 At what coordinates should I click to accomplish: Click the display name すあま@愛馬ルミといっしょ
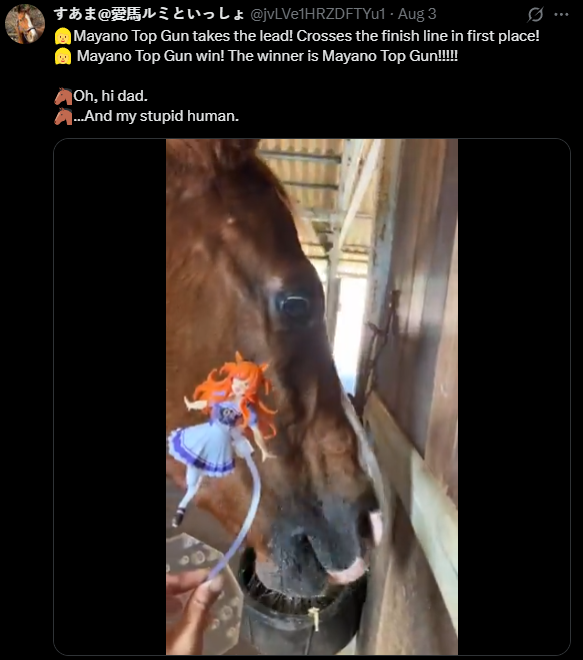click(x=149, y=14)
